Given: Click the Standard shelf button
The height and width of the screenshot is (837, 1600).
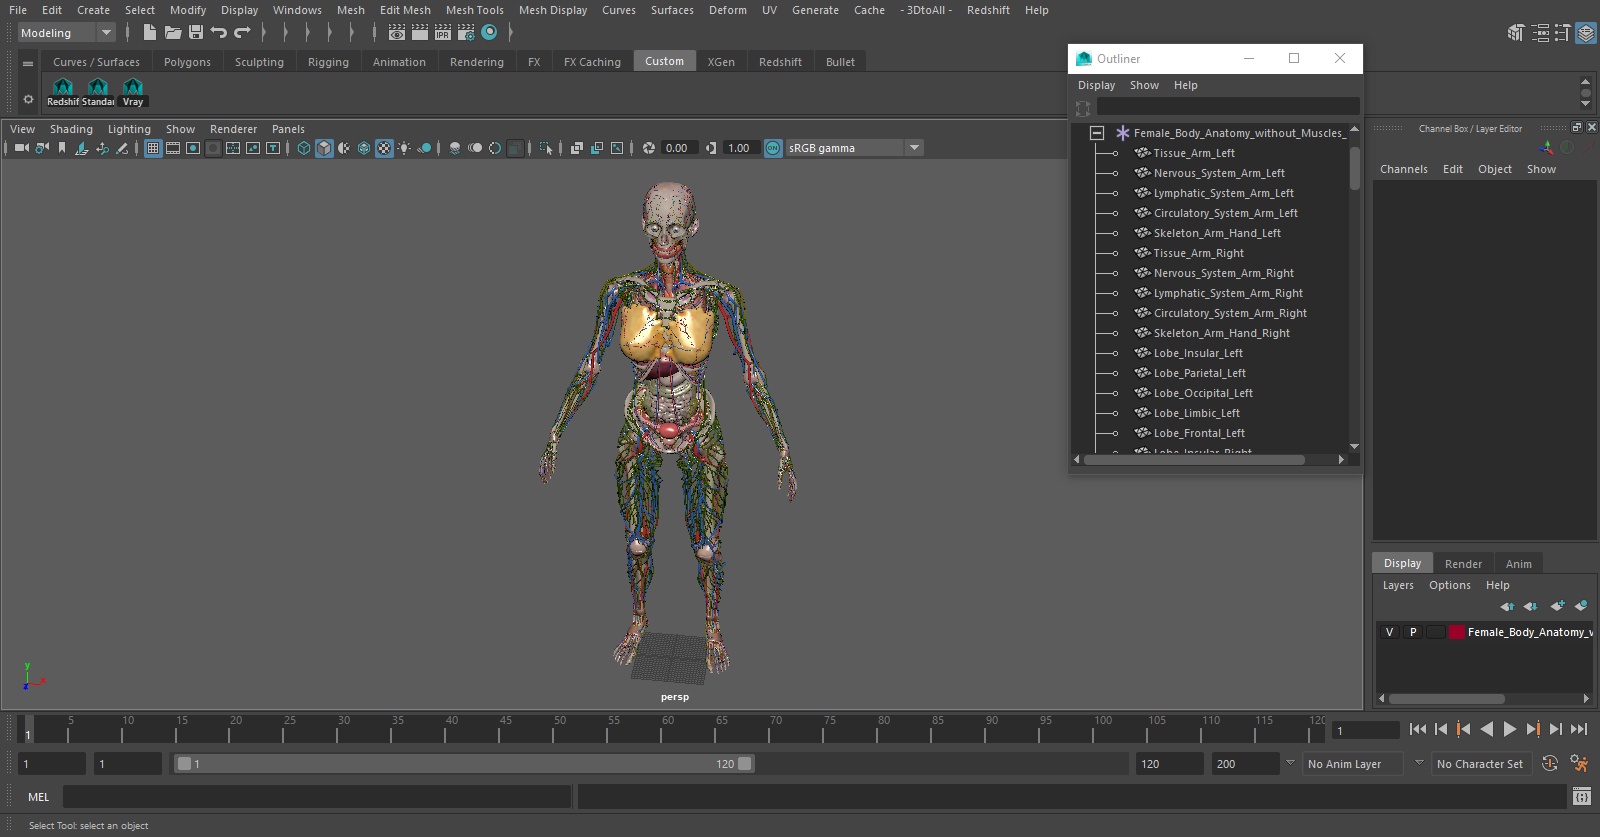Looking at the screenshot, I should point(98,92).
